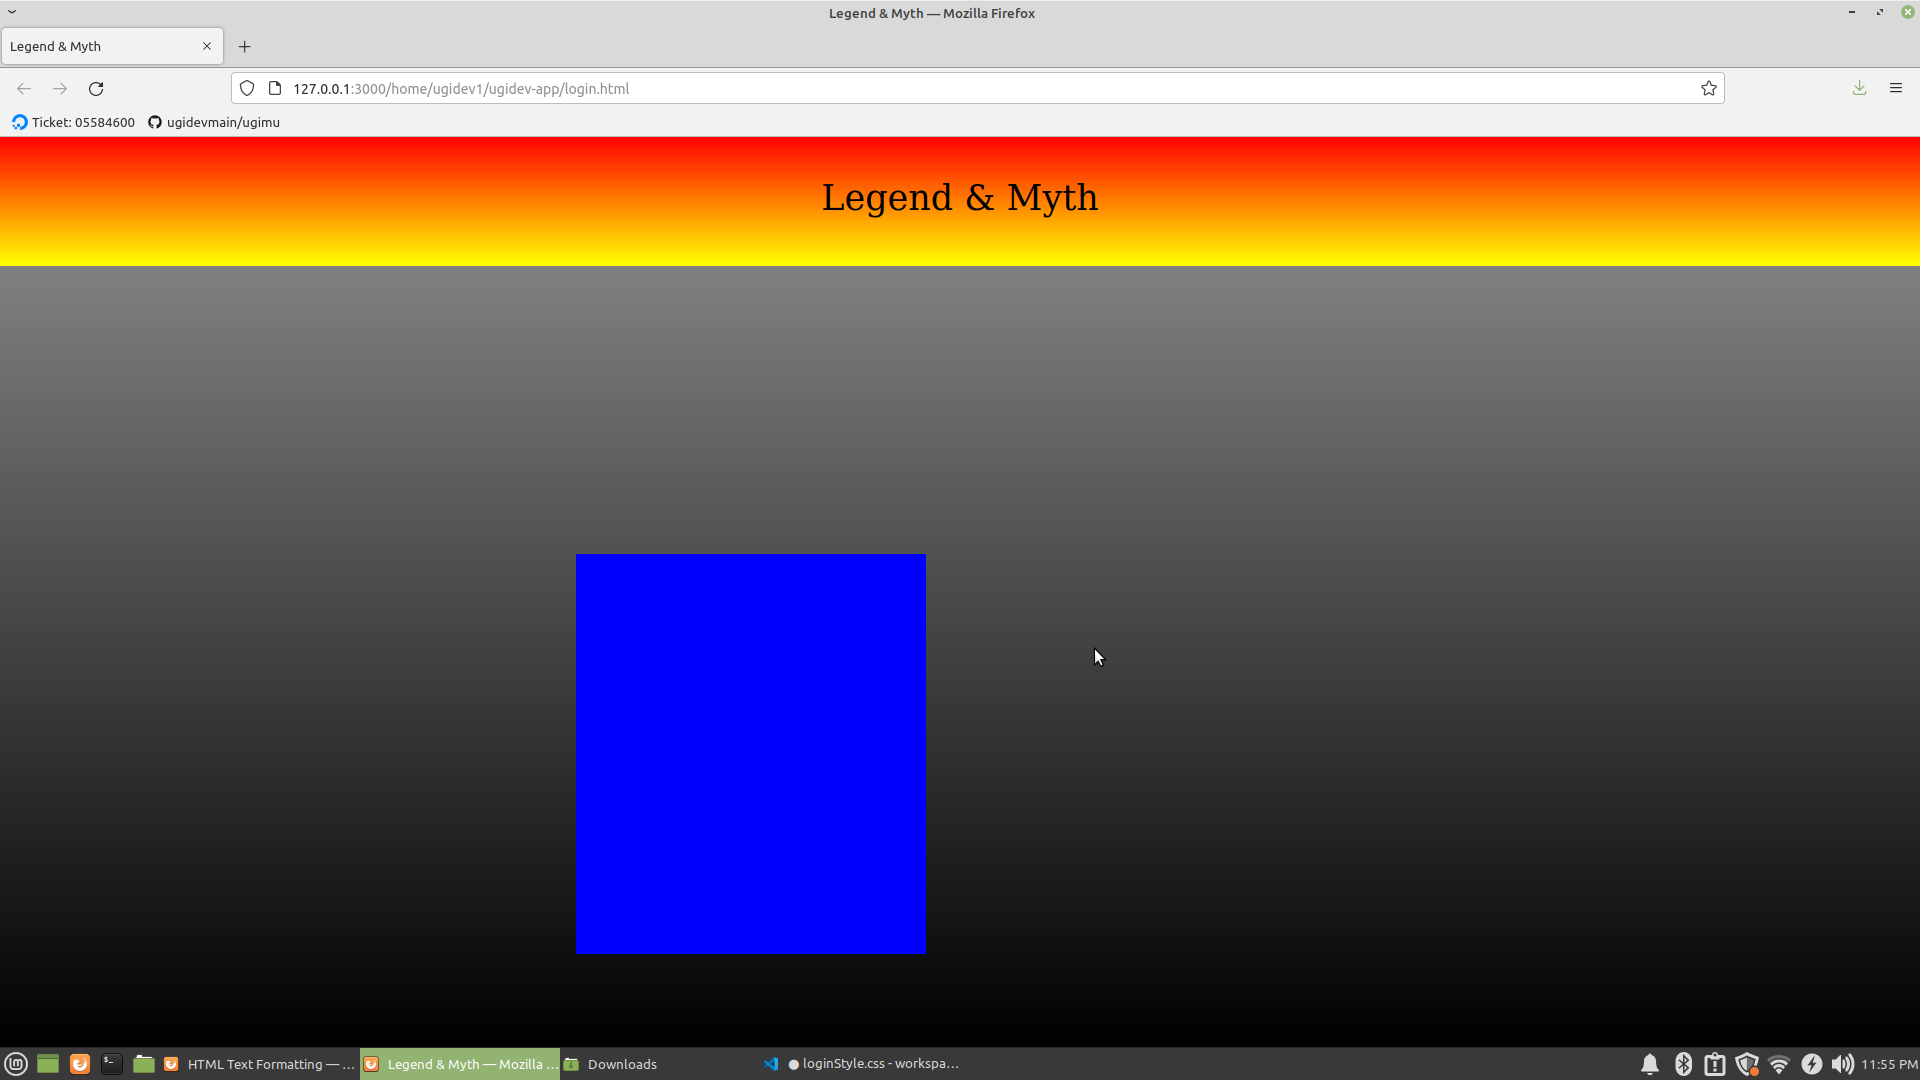The image size is (1920, 1080).
Task: Open the volume control
Action: coord(1842,1064)
